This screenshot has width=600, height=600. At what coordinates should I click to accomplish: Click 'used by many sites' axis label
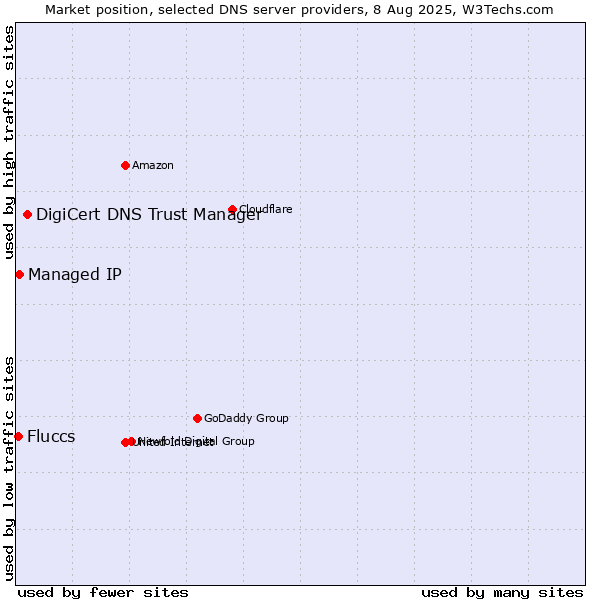tap(502, 593)
